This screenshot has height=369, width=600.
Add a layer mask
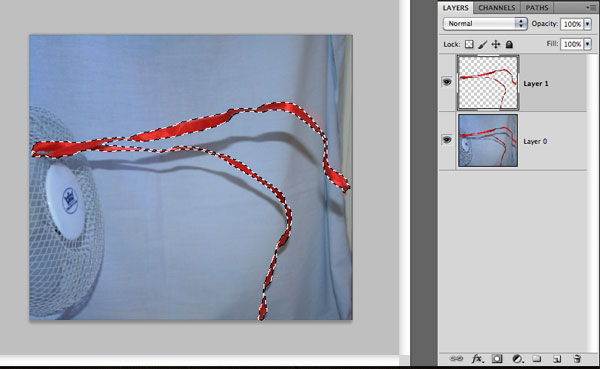pos(497,359)
